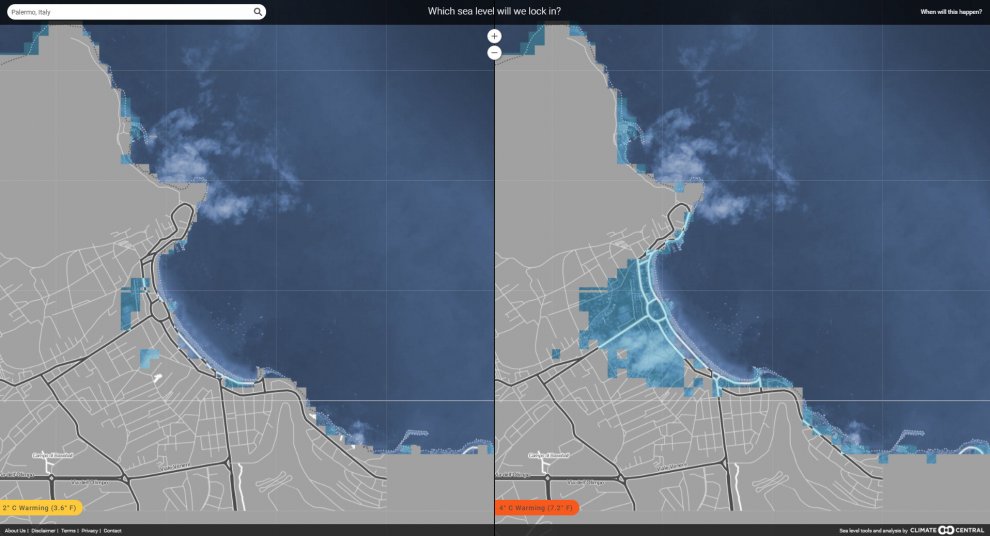Select the 4° C Warming orange label
Image resolution: width=990 pixels, height=536 pixels.
[536, 508]
